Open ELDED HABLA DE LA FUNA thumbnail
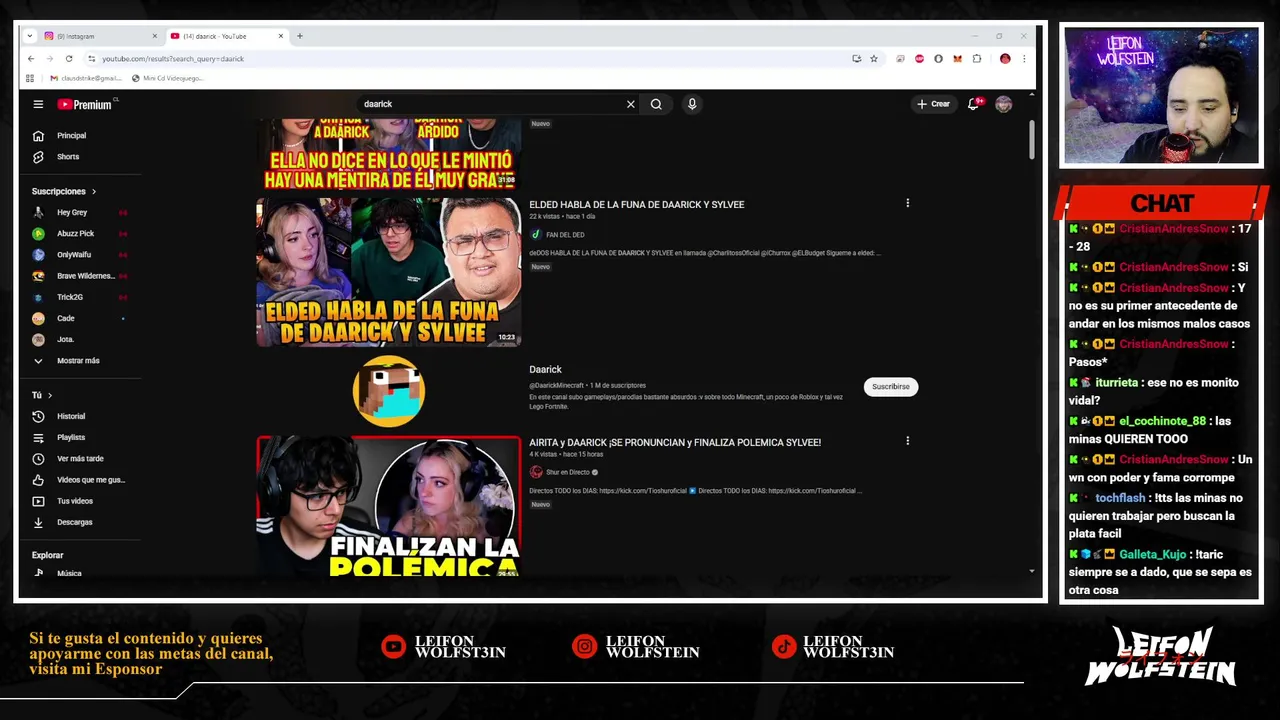 pos(388,272)
